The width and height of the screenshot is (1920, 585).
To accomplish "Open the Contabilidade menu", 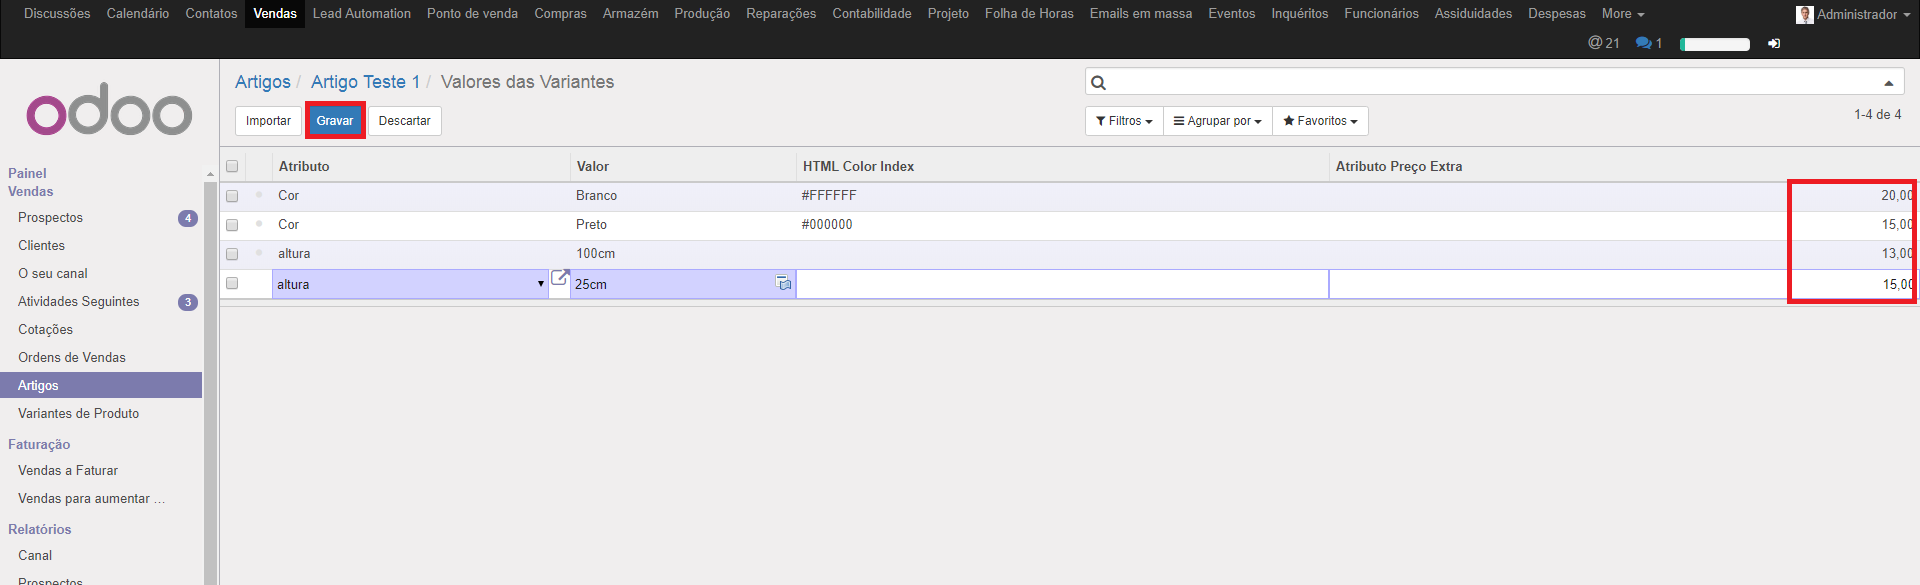I will pos(871,14).
